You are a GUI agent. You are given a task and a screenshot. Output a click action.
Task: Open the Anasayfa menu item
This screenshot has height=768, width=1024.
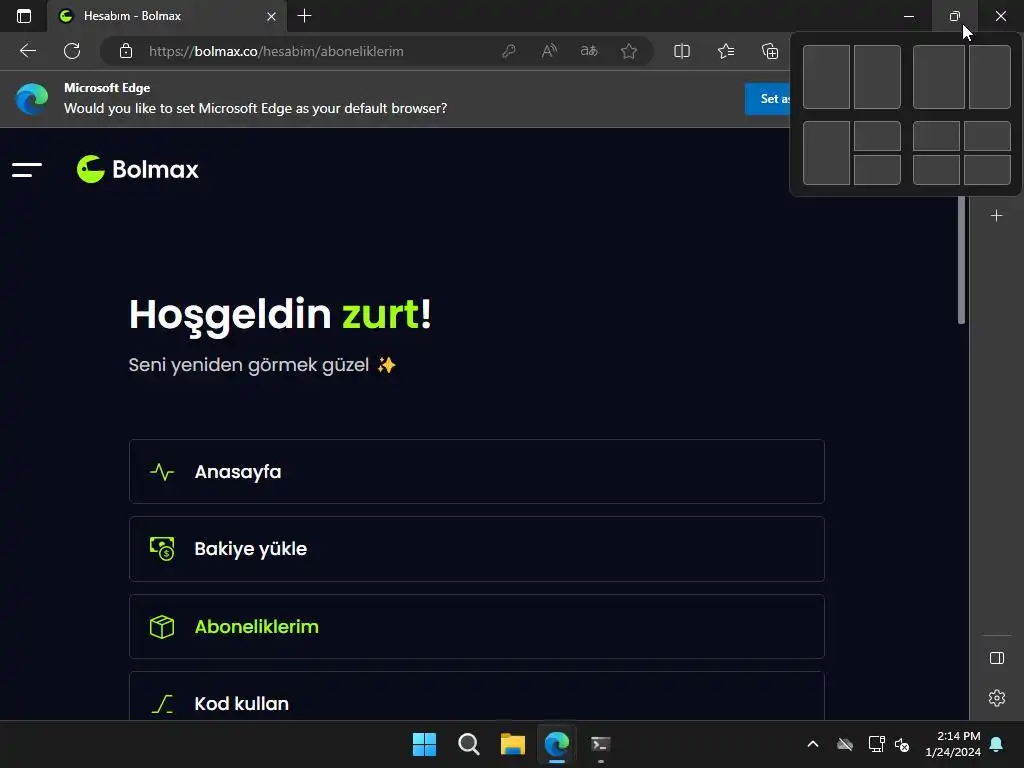pyautogui.click(x=477, y=472)
